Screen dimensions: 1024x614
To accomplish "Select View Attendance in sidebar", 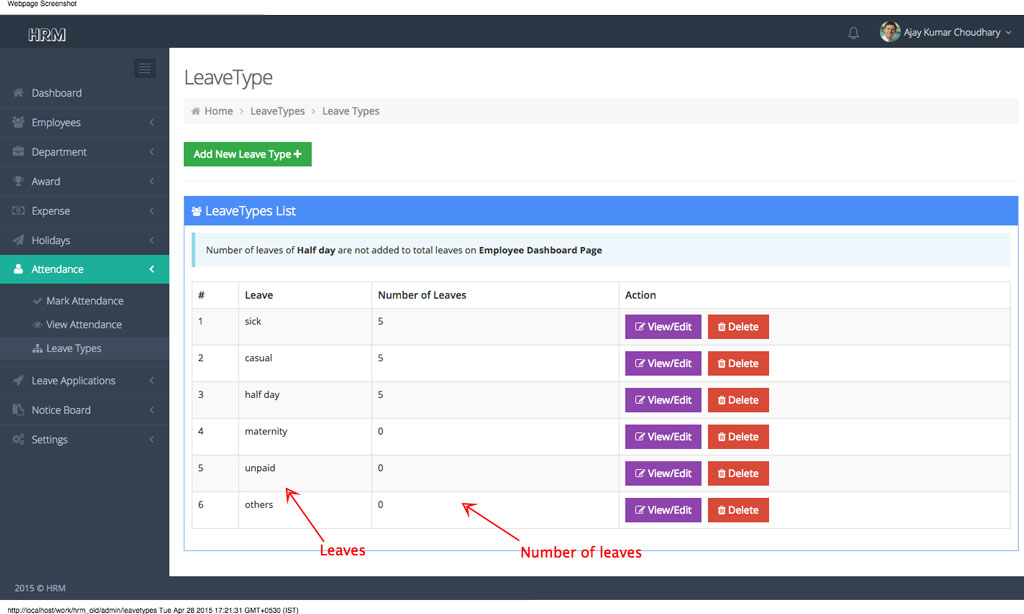I will [x=83, y=325].
